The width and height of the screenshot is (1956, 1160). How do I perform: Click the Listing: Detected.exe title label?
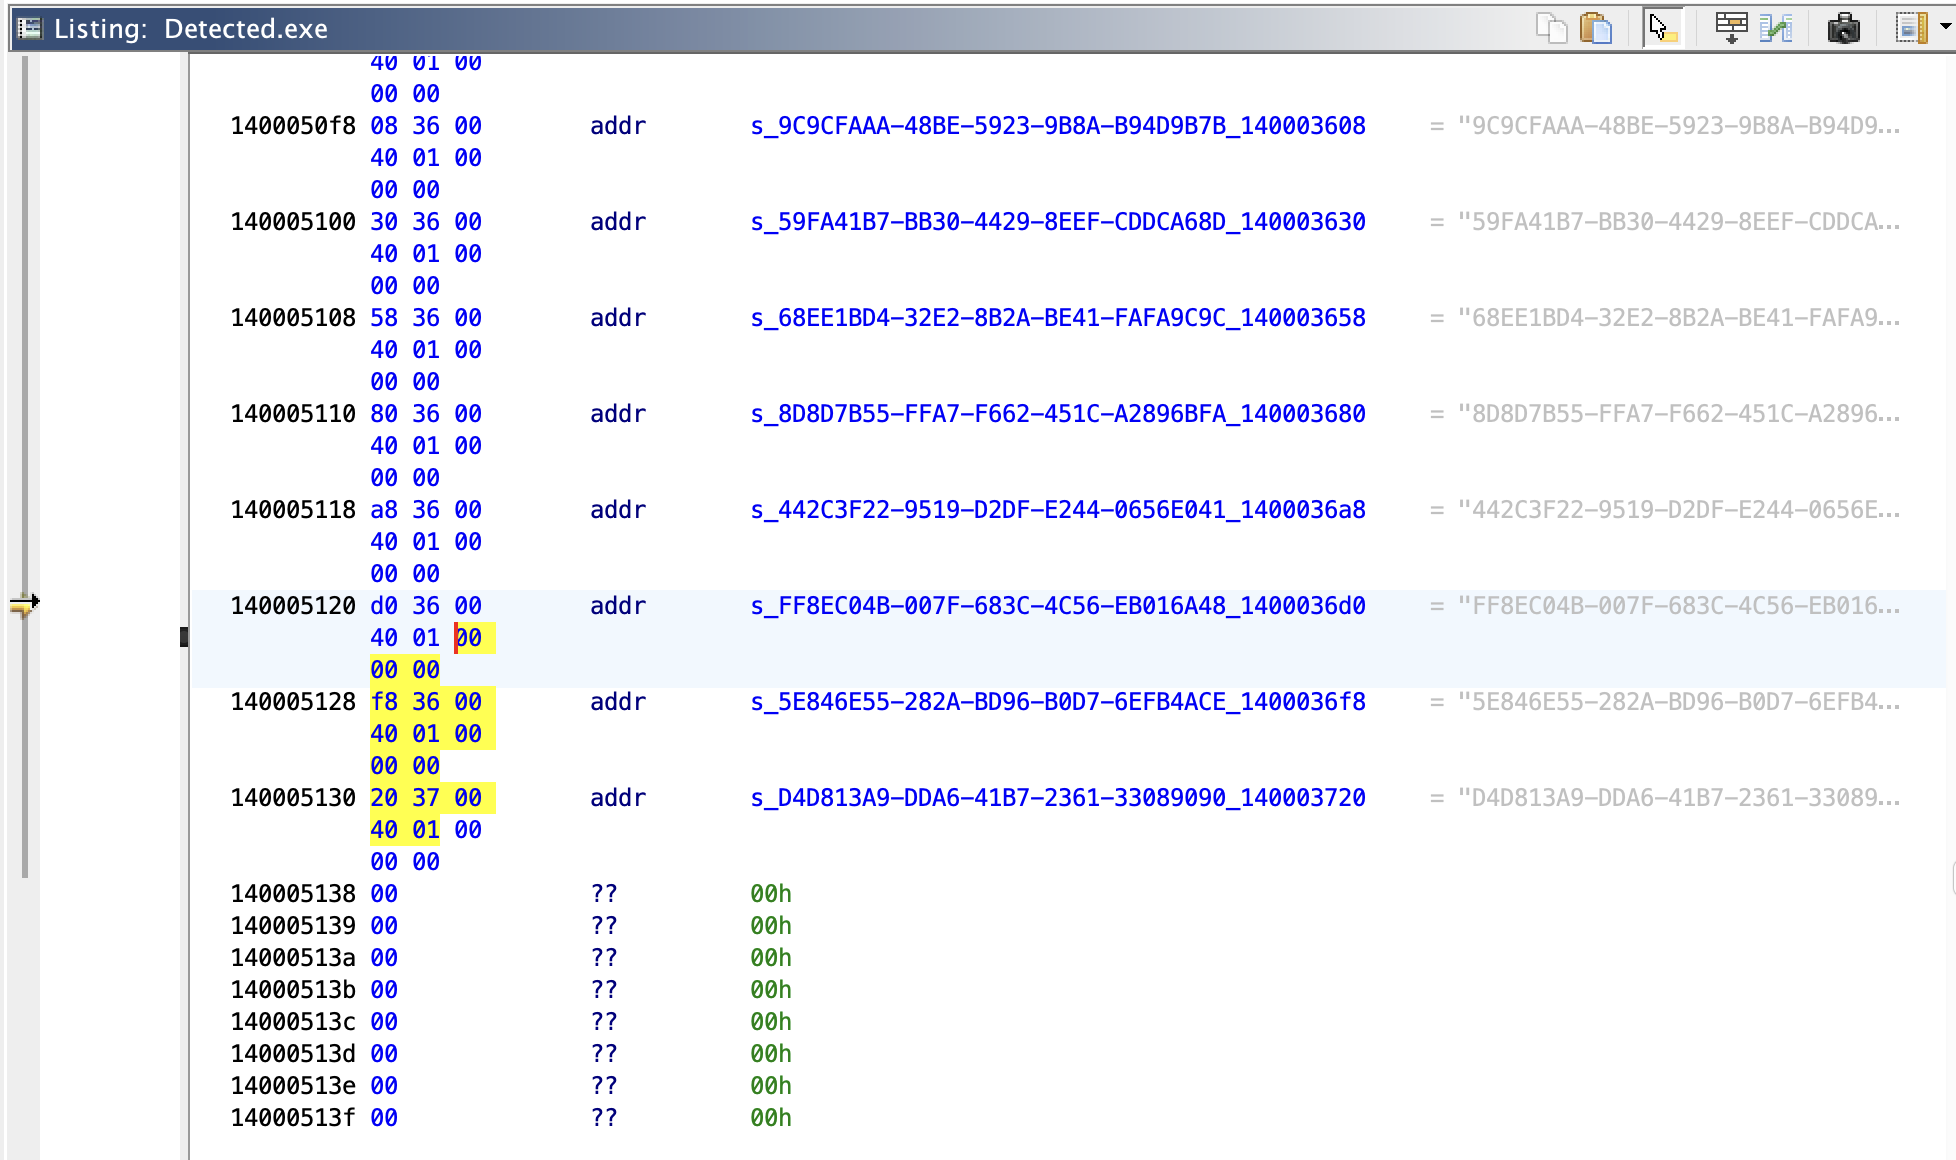[x=190, y=28]
